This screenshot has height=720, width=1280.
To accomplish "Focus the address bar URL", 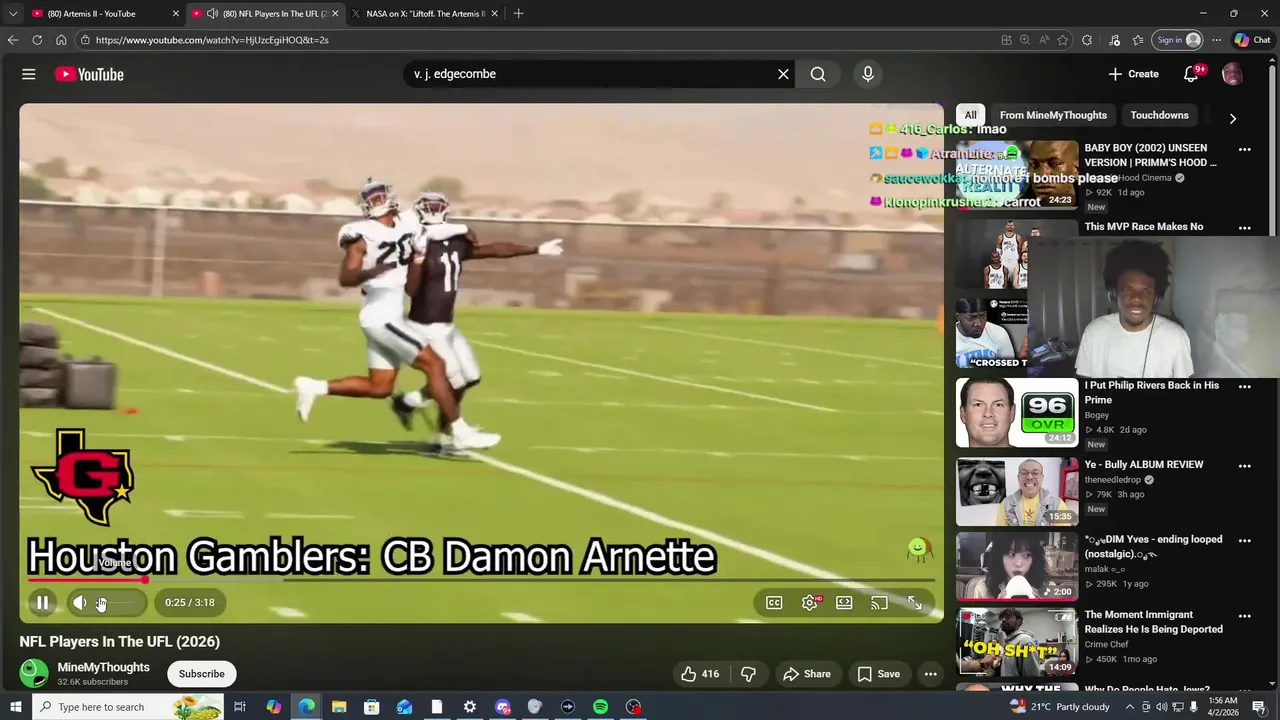I will click(x=212, y=40).
